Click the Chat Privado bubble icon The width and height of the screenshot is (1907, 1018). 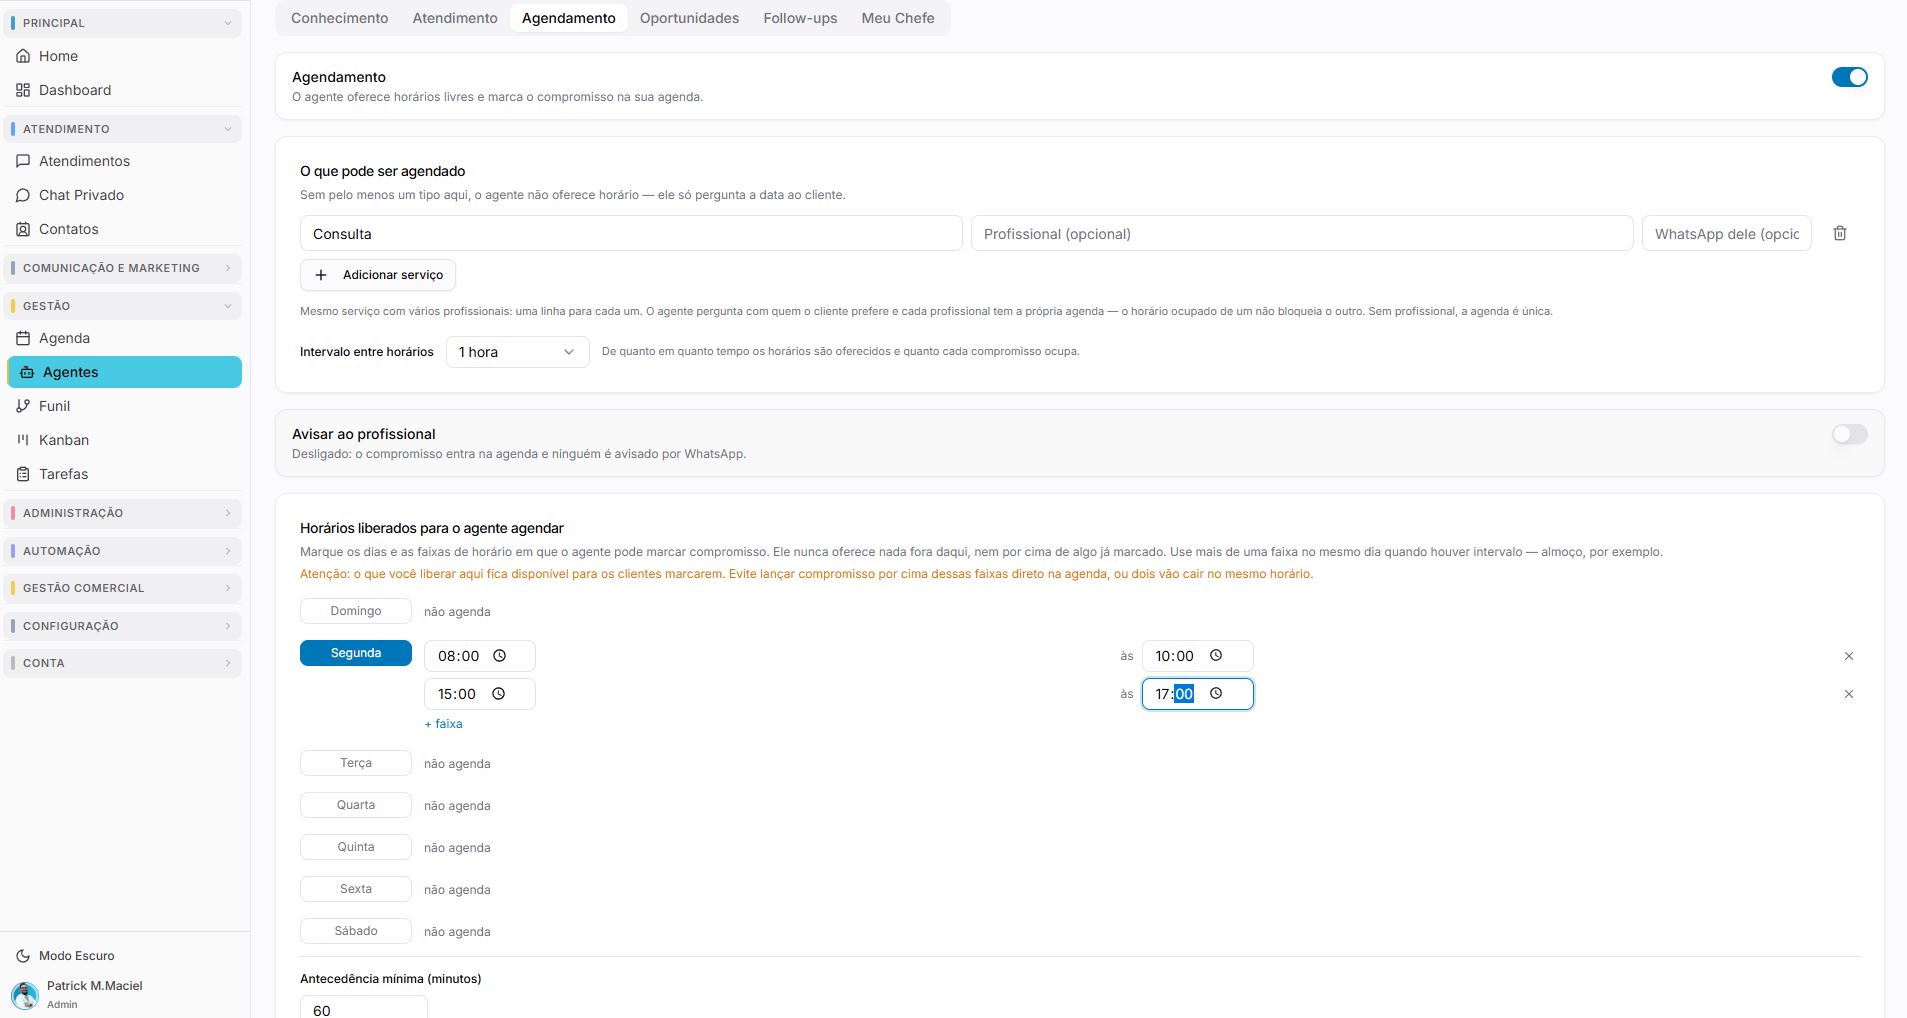[23, 195]
